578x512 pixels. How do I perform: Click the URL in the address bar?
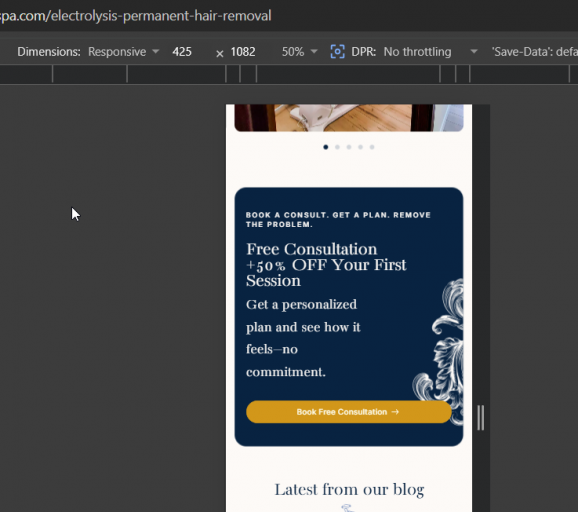pyautogui.click(x=136, y=16)
